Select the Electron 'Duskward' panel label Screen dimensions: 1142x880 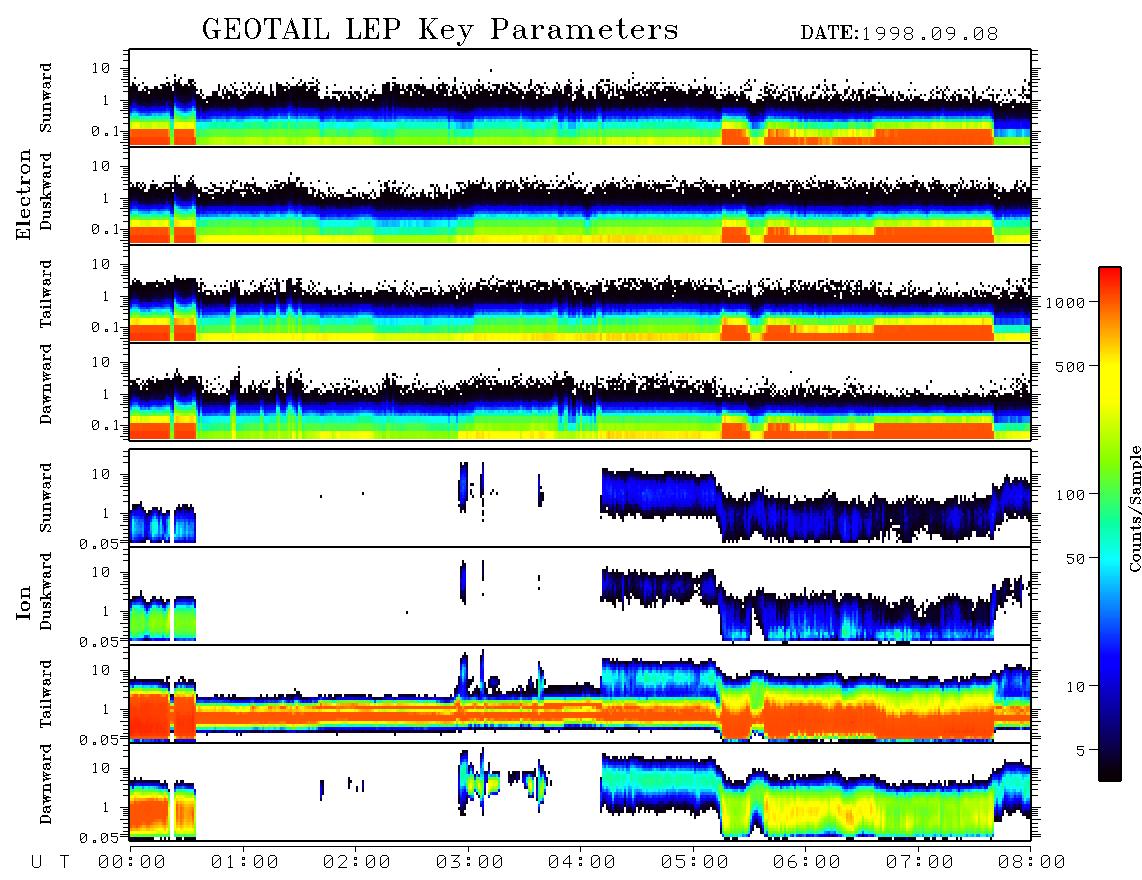[46, 191]
